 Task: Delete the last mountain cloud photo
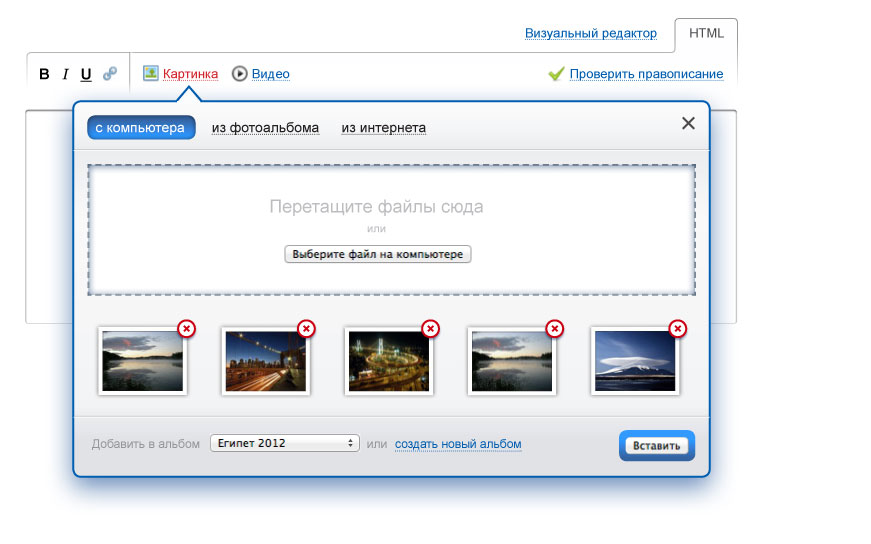(678, 328)
